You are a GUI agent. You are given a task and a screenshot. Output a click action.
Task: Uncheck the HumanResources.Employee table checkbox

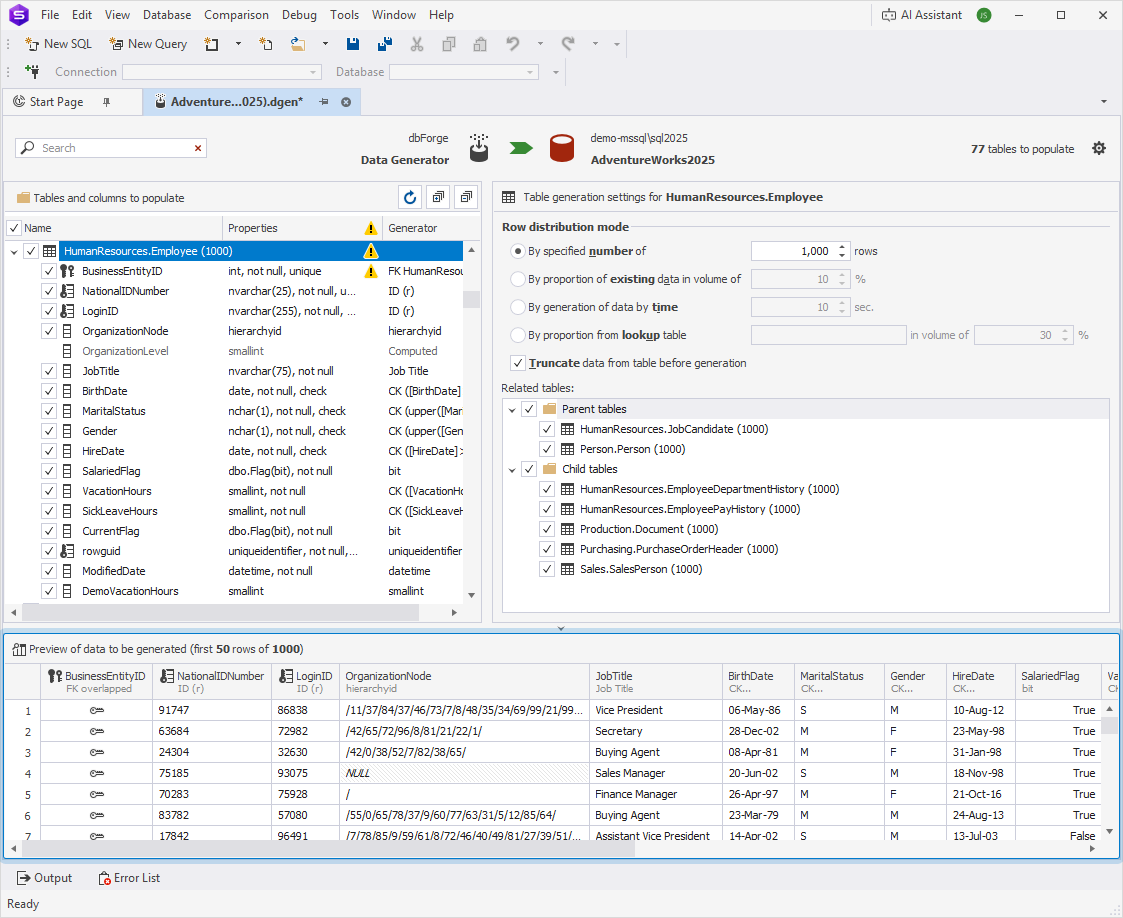click(x=31, y=251)
